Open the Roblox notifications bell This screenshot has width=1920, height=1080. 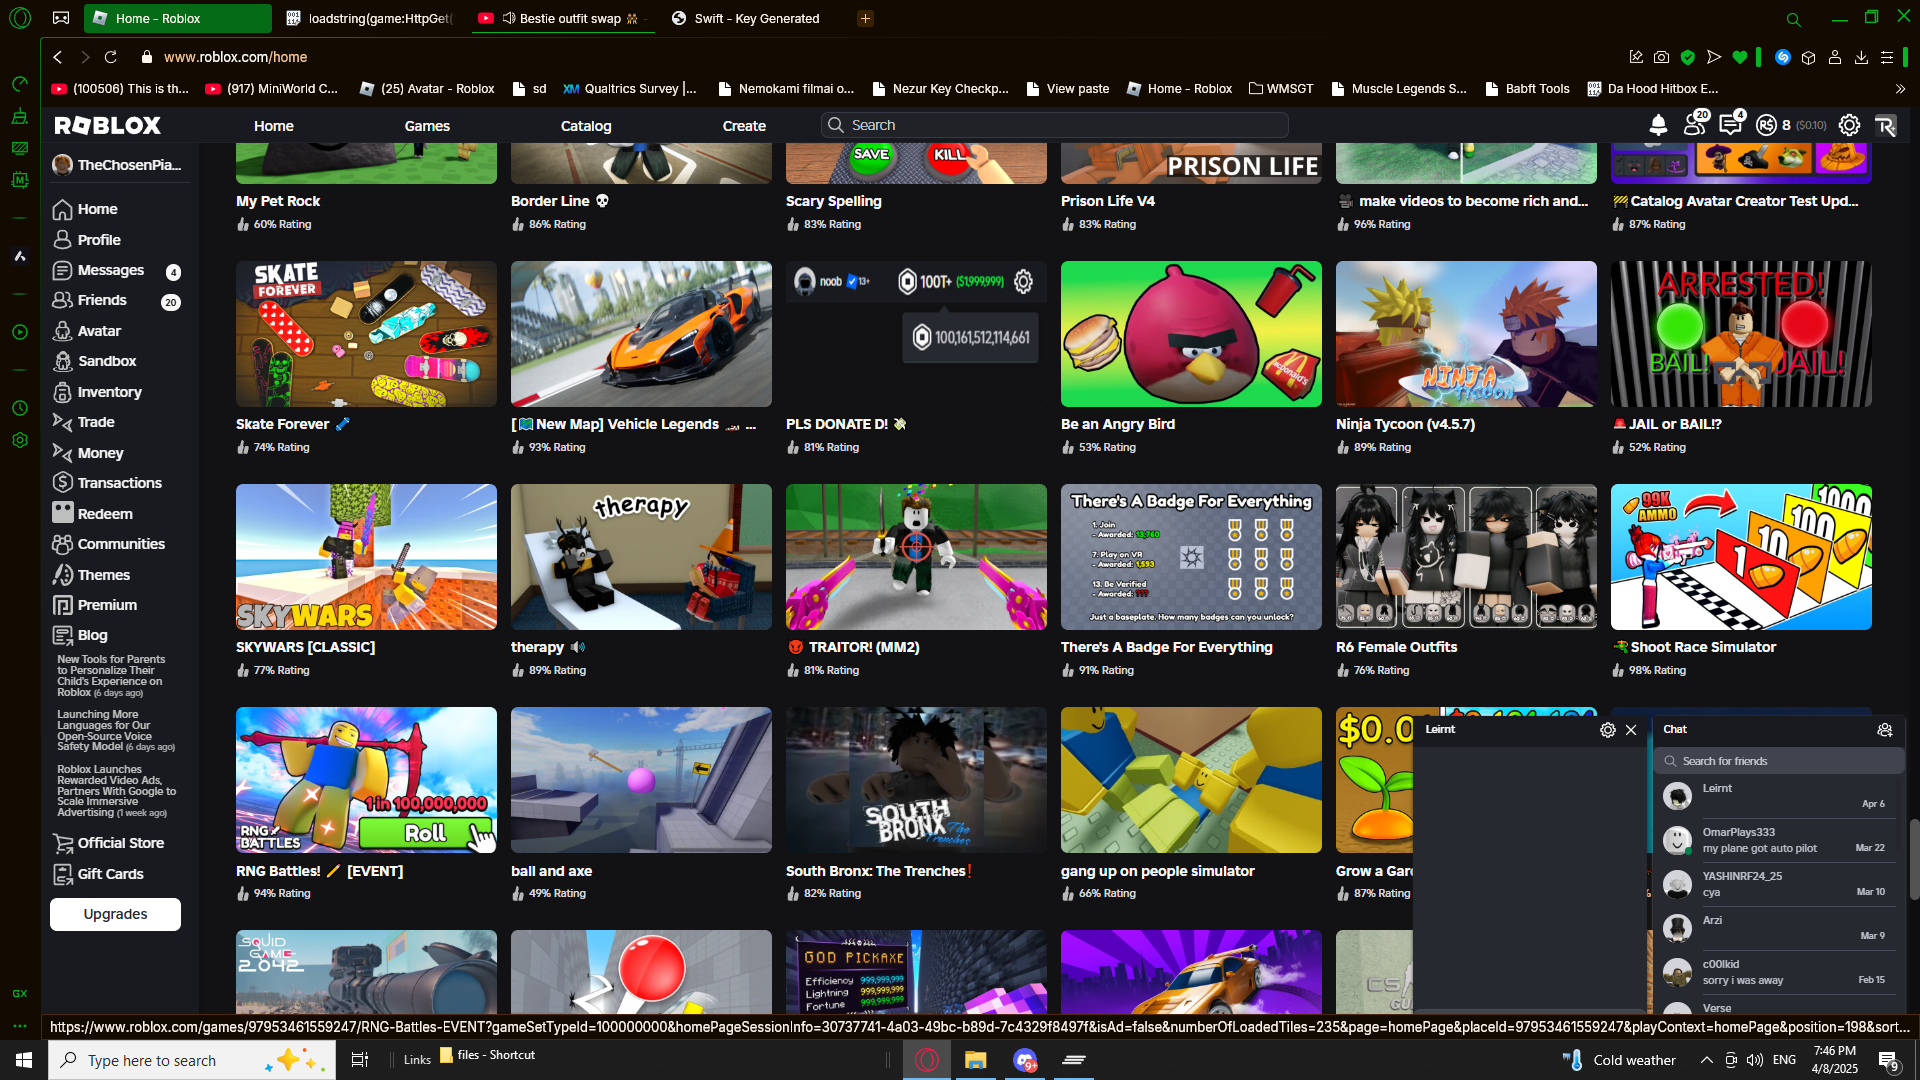pyautogui.click(x=1658, y=125)
